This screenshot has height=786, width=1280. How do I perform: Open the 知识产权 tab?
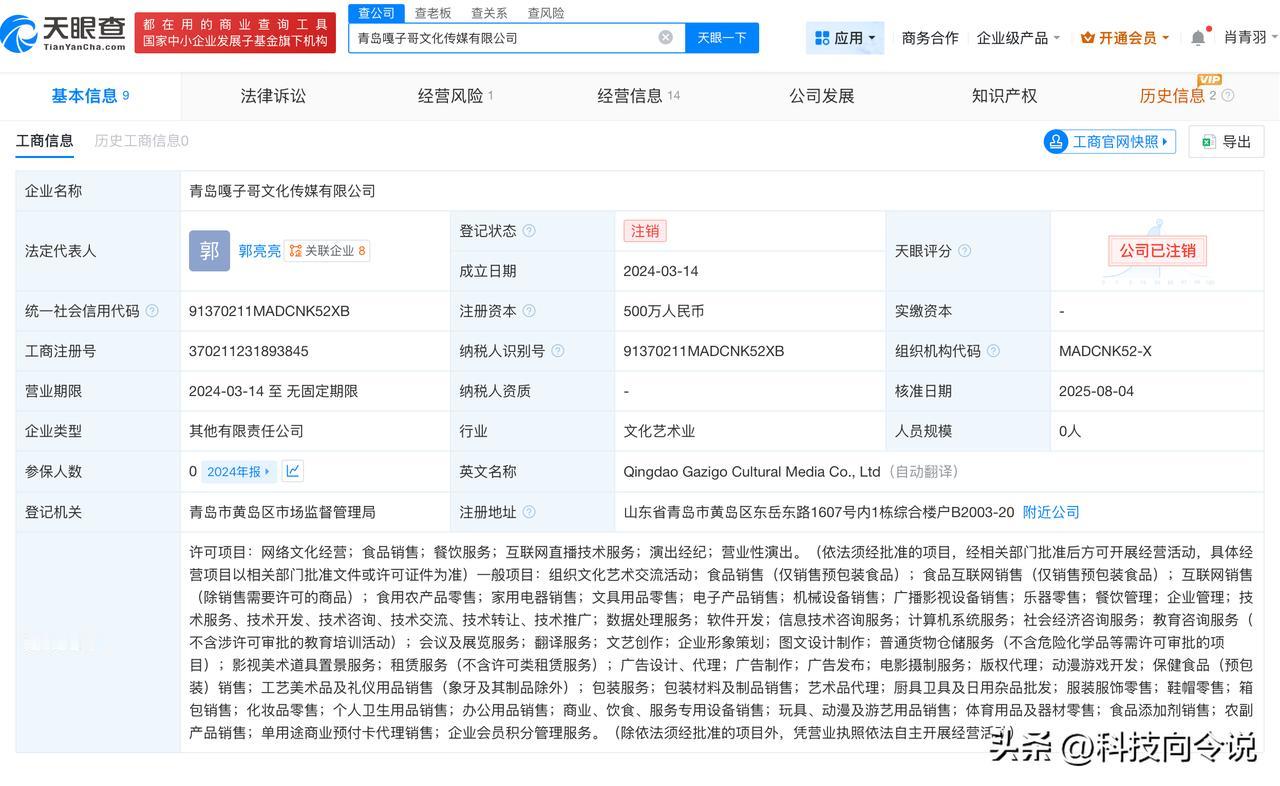click(x=1004, y=96)
